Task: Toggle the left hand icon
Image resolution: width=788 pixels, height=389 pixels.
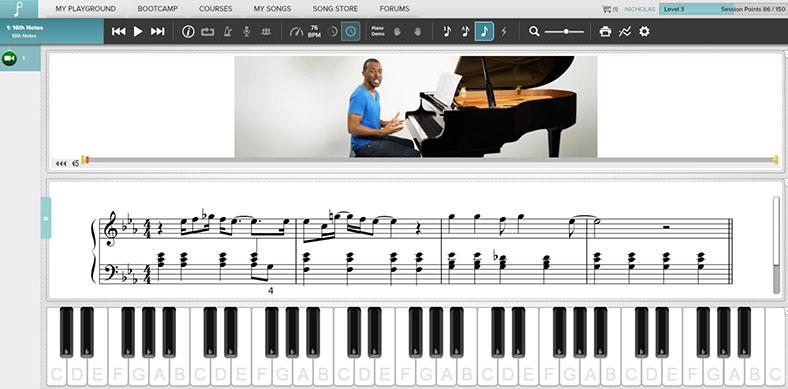Action: [x=397, y=32]
